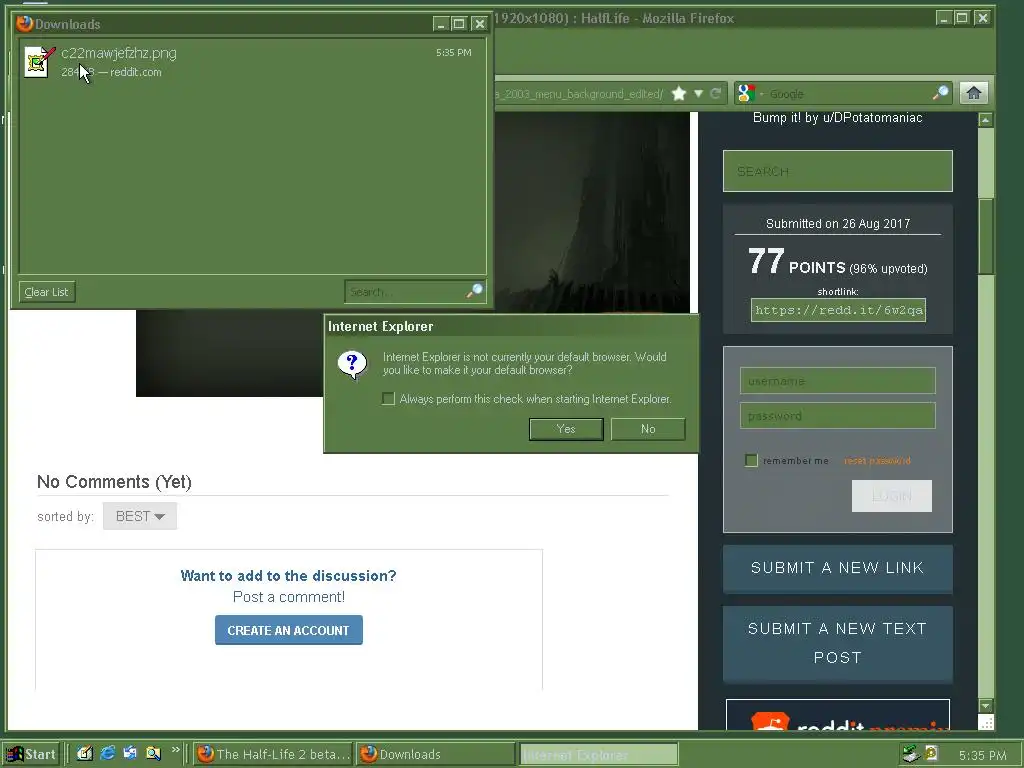The width and height of the screenshot is (1024, 768).
Task: Focus the username field
Action: [838, 381]
